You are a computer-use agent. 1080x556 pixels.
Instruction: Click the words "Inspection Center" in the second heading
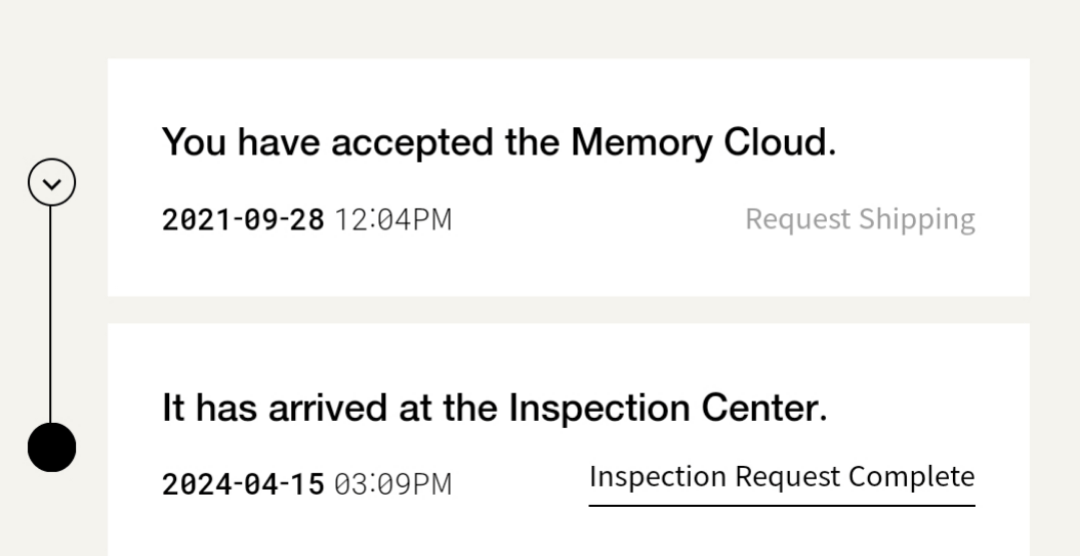pyautogui.click(x=667, y=408)
